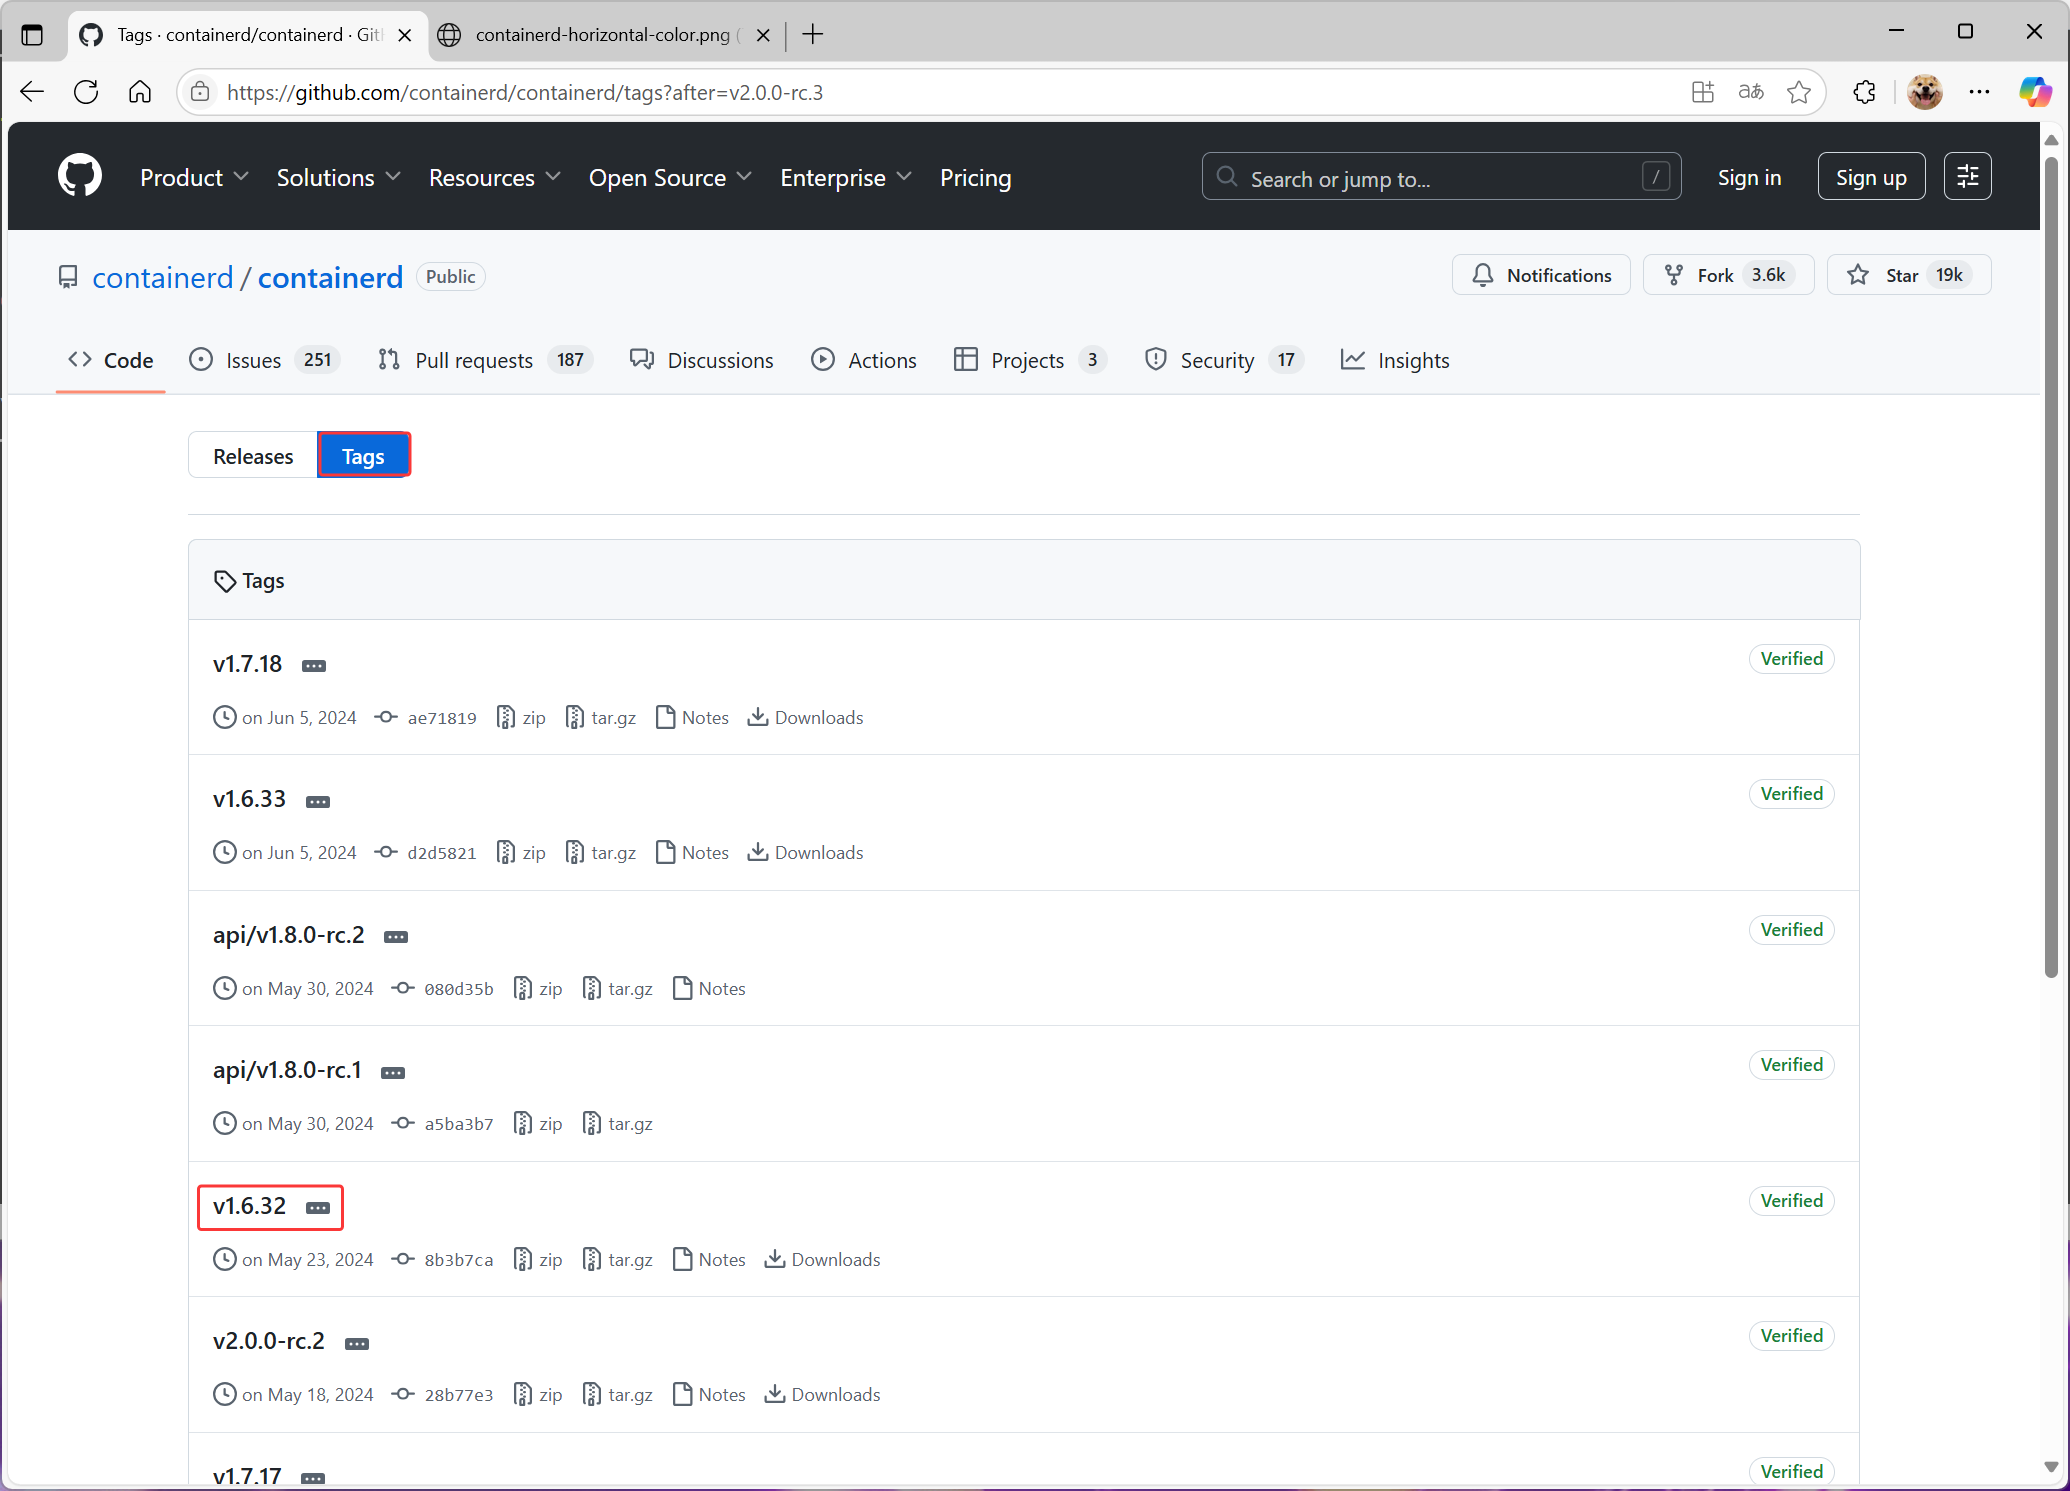Toggle commit message for v1.6.33
Image resolution: width=2070 pixels, height=1491 pixels.
pos(318,802)
